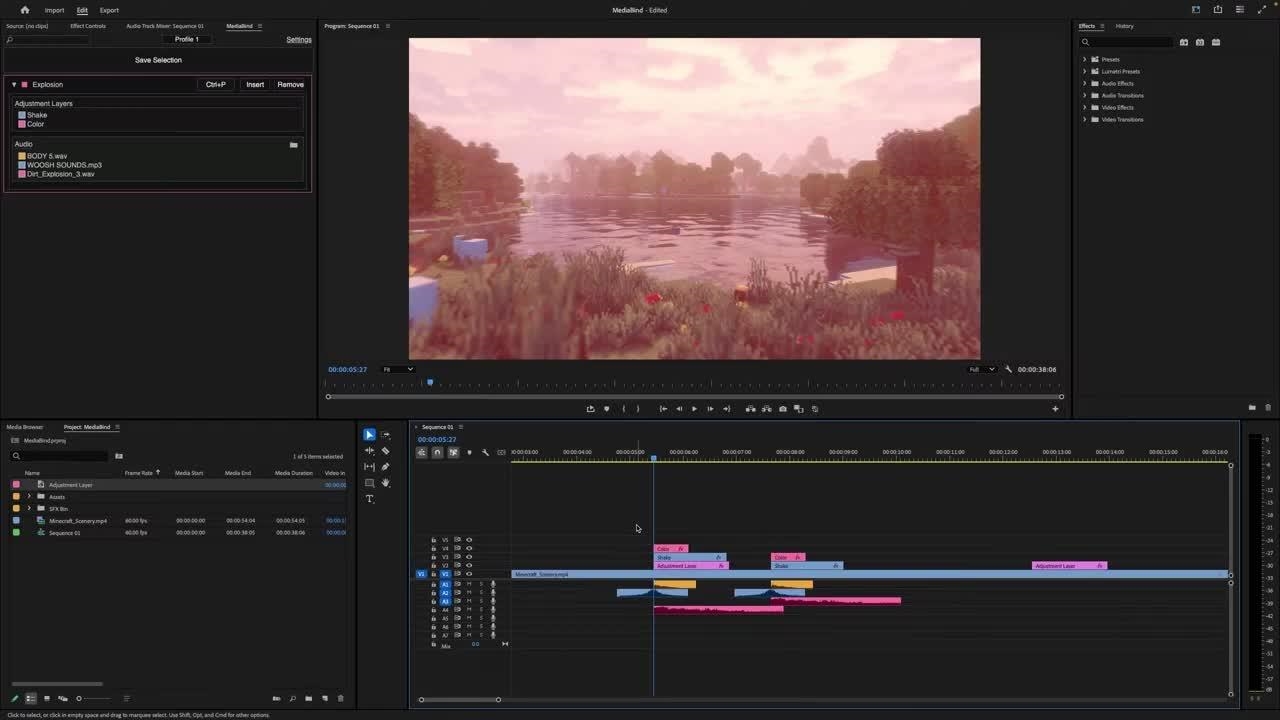The height and width of the screenshot is (720, 1280).
Task: Click the Export Frame camera icon
Action: [782, 409]
